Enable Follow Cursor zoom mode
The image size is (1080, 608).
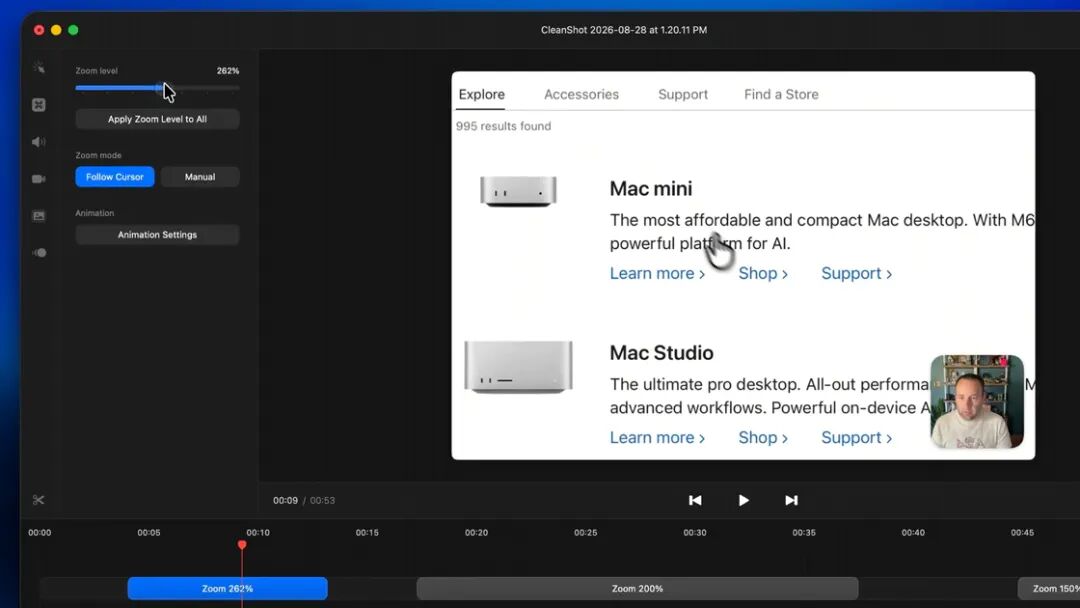(x=115, y=177)
